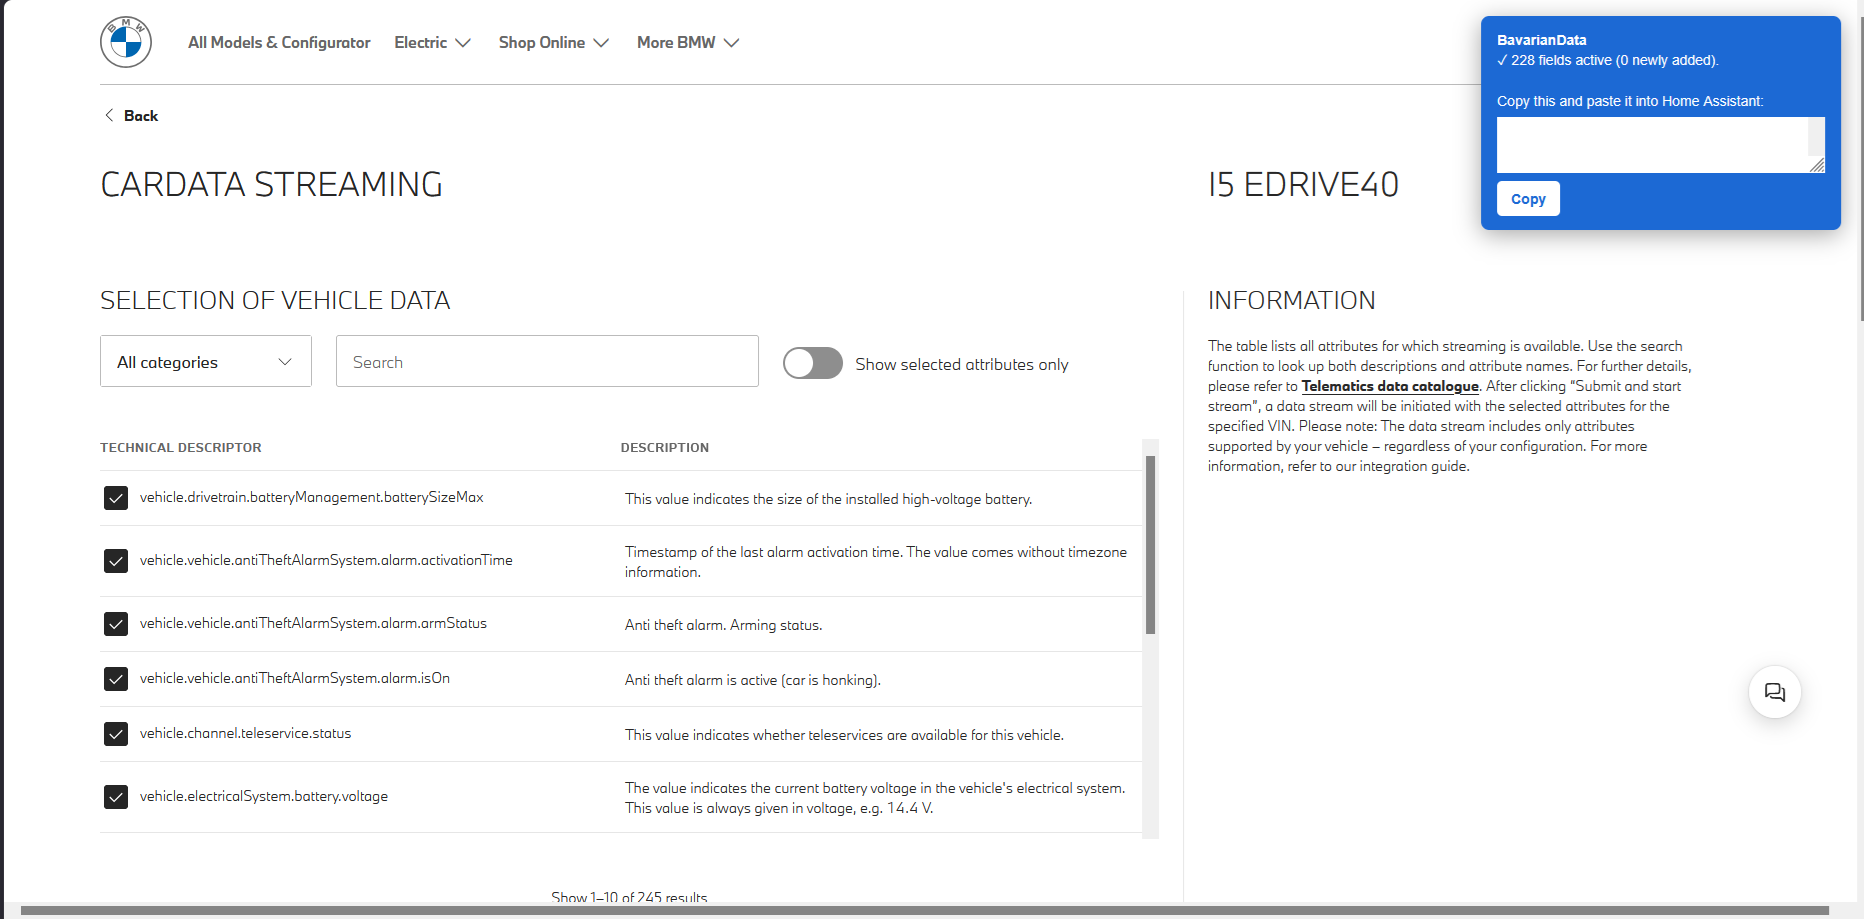Select vehicle.drivetrain.batteryManagement.batterySizeMax text

[x=312, y=497]
